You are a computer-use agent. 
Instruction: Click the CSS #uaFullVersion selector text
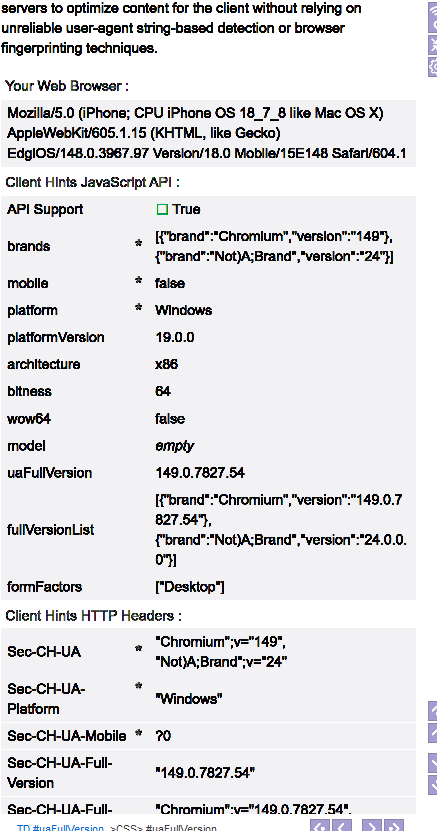pyautogui.click(x=163, y=827)
